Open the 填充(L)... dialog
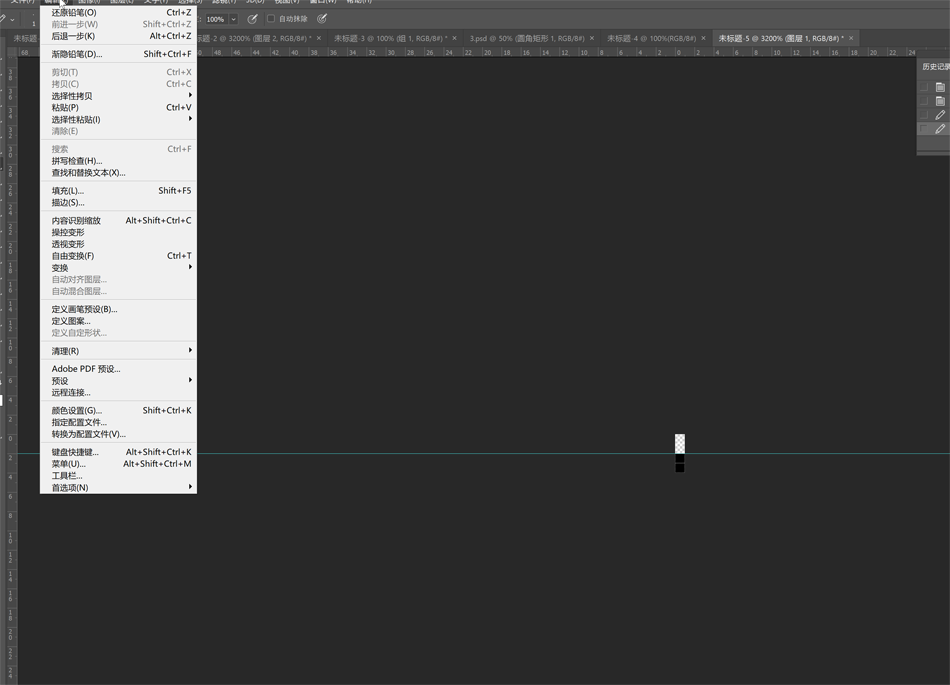The image size is (950, 685). (x=118, y=190)
